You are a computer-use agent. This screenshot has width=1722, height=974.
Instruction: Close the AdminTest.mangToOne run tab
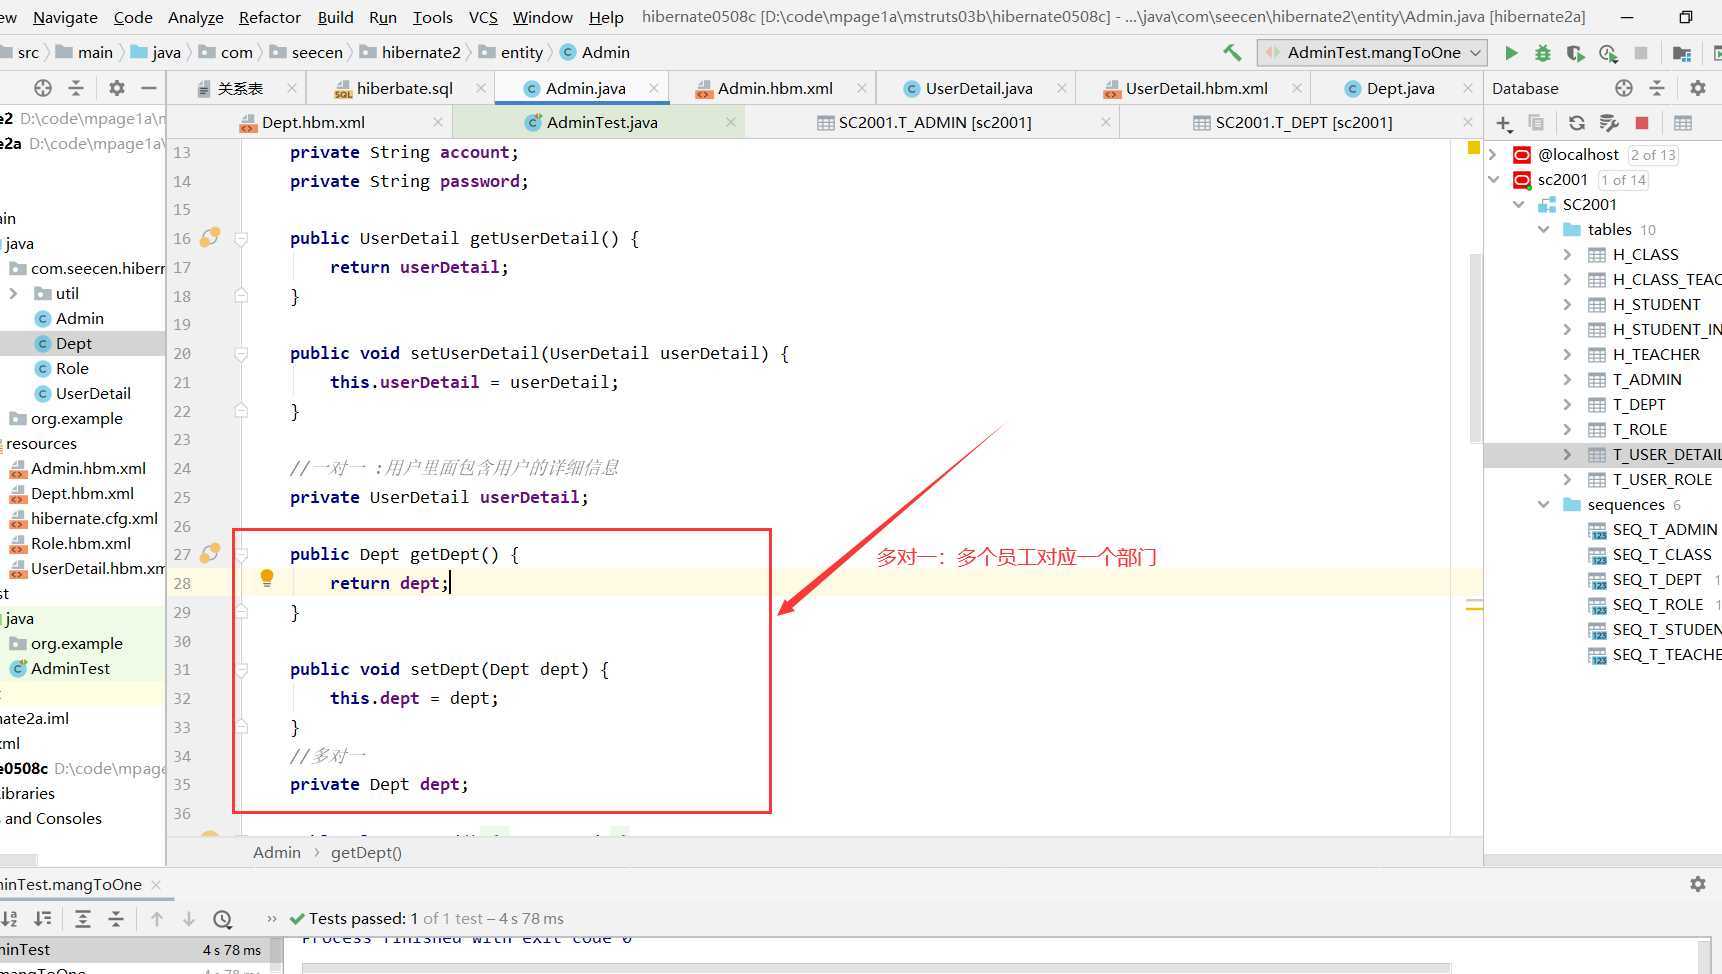click(156, 884)
